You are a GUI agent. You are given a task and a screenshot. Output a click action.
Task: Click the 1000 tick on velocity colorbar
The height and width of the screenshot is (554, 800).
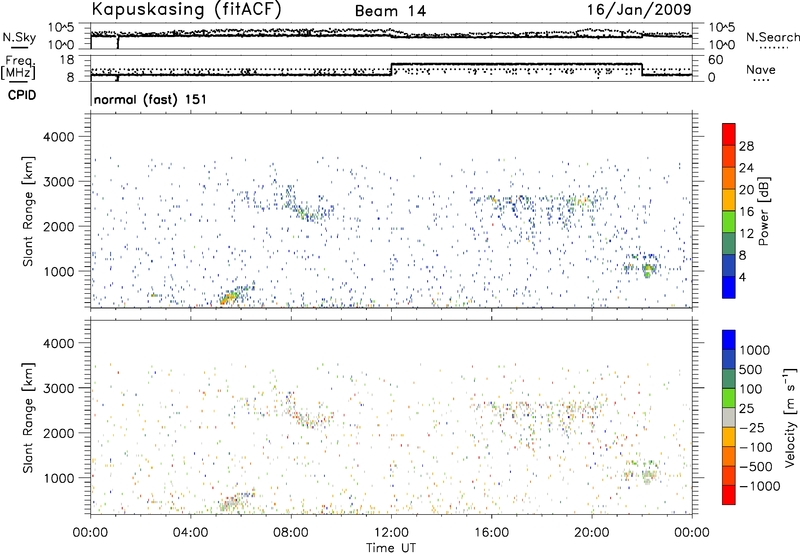click(x=755, y=350)
